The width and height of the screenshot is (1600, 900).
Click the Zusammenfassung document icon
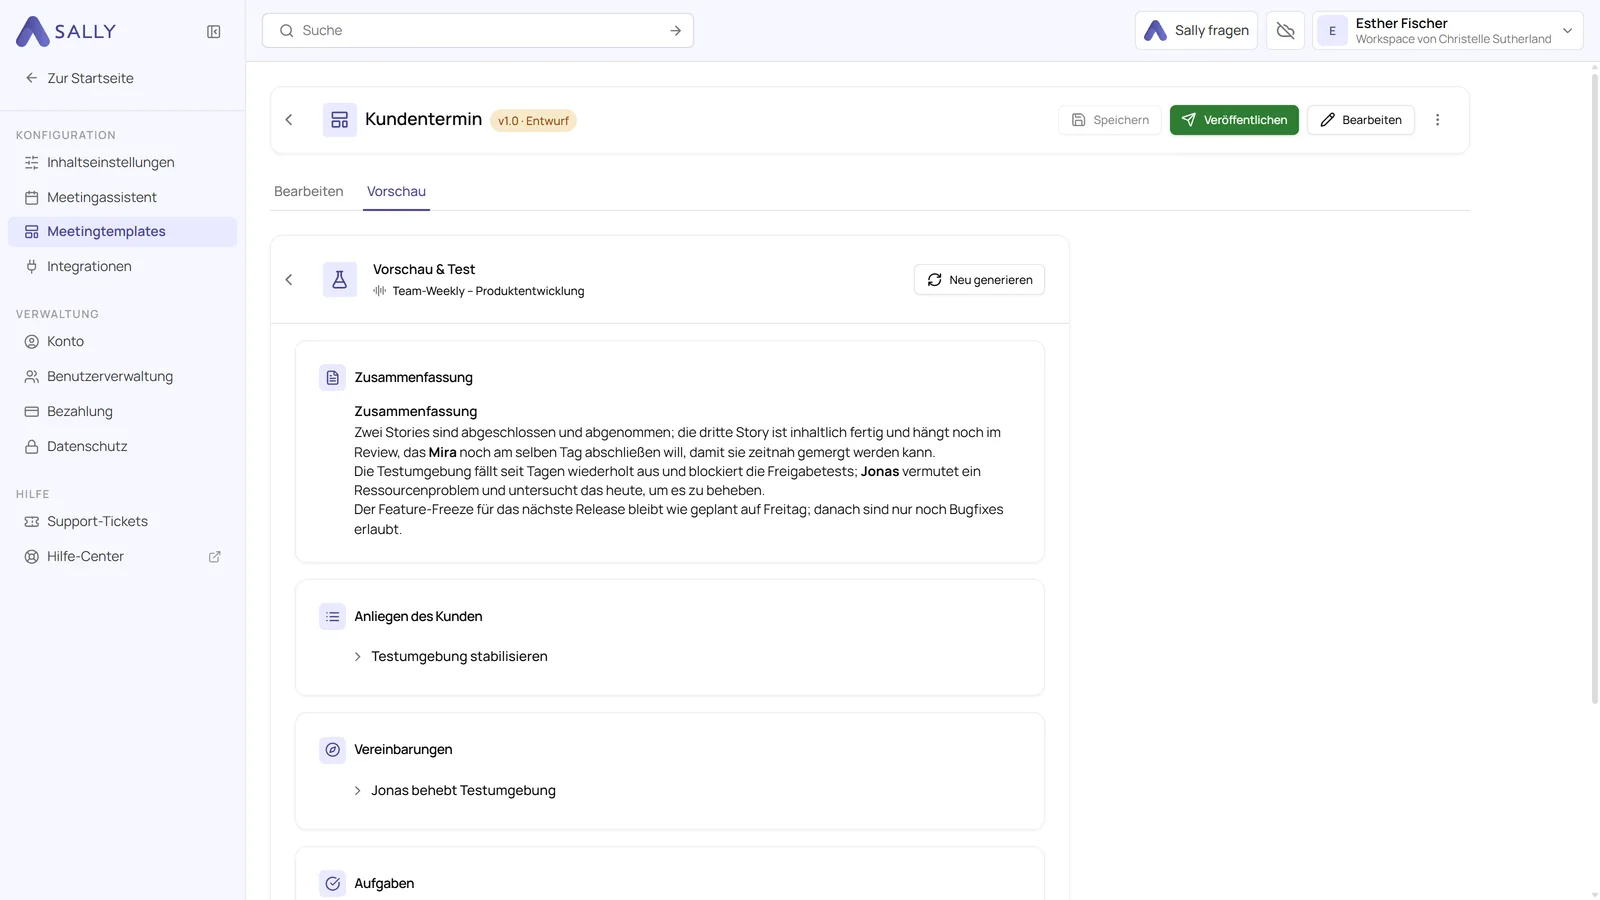tap(333, 377)
